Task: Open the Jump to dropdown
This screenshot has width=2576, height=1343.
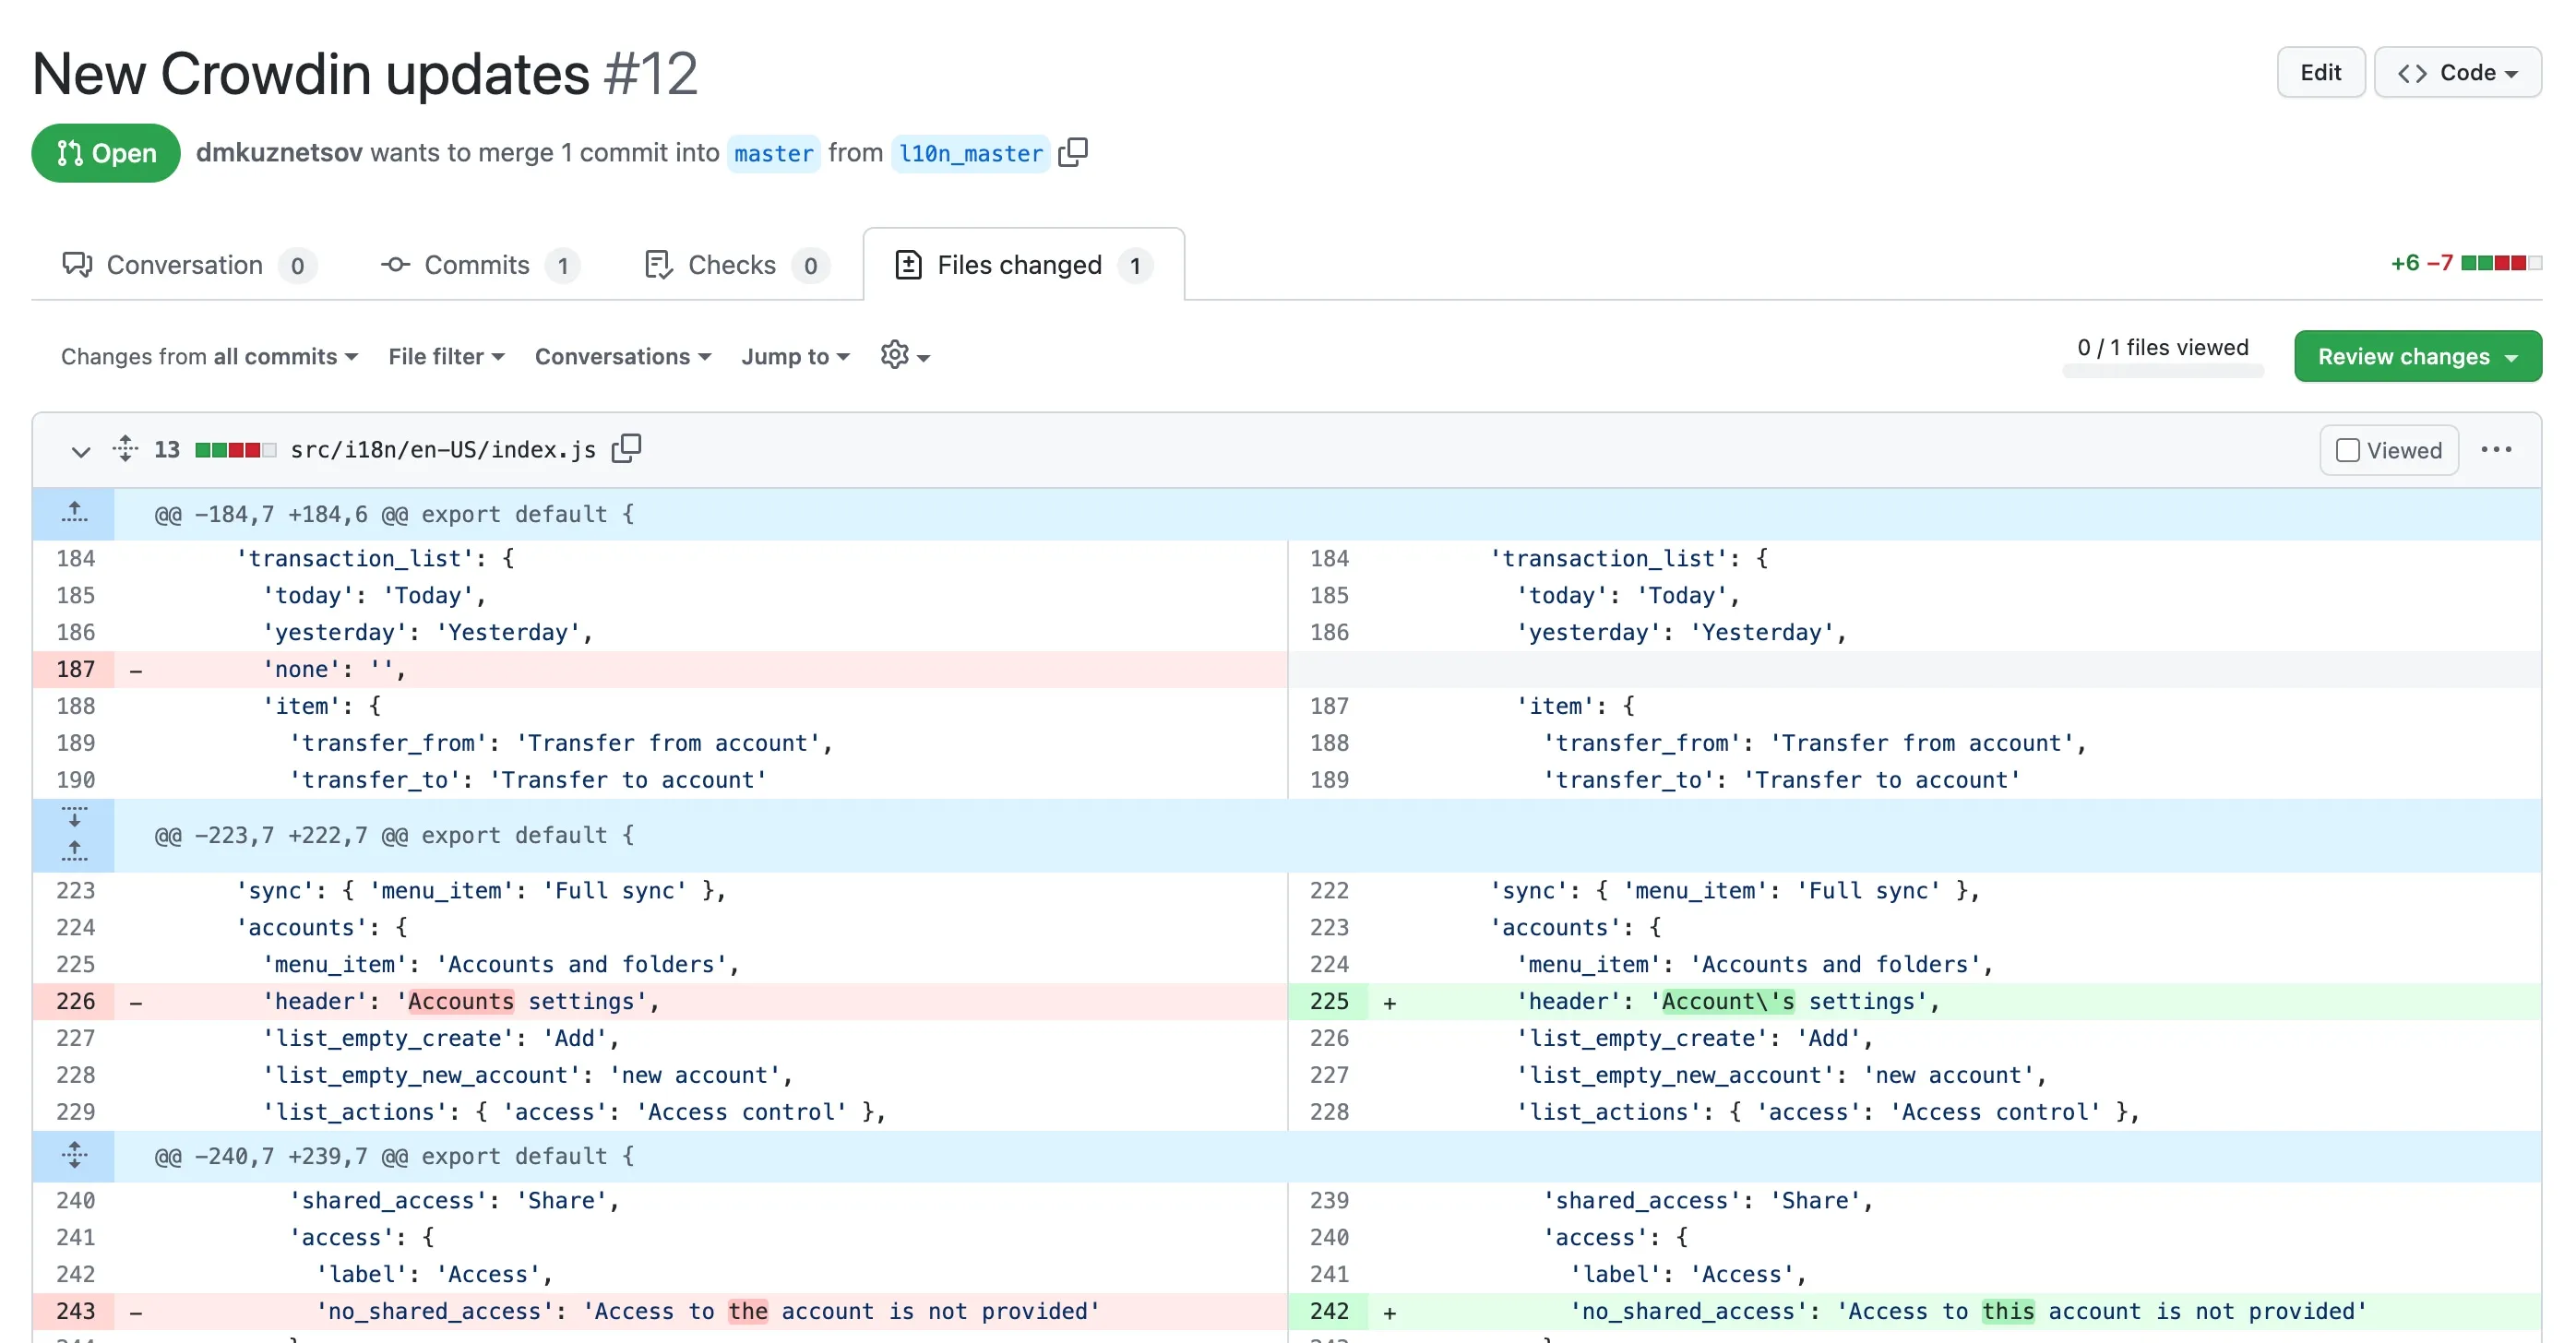Action: (794, 356)
